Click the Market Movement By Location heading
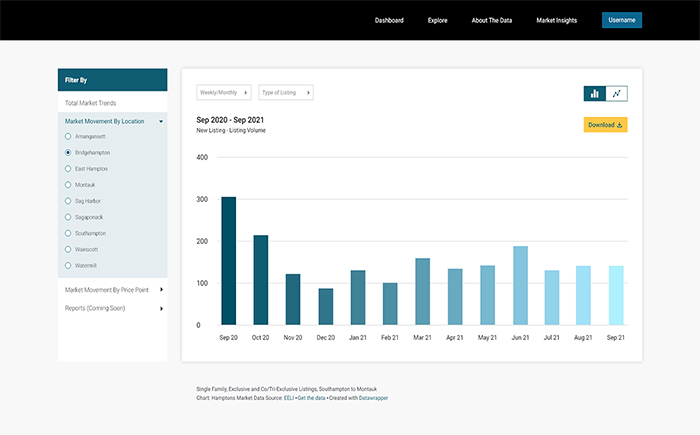 click(x=104, y=121)
